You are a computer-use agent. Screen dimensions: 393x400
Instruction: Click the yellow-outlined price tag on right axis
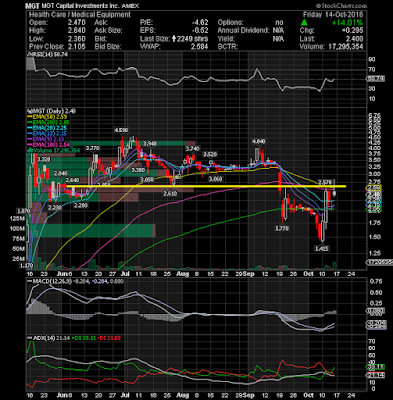coord(375,188)
